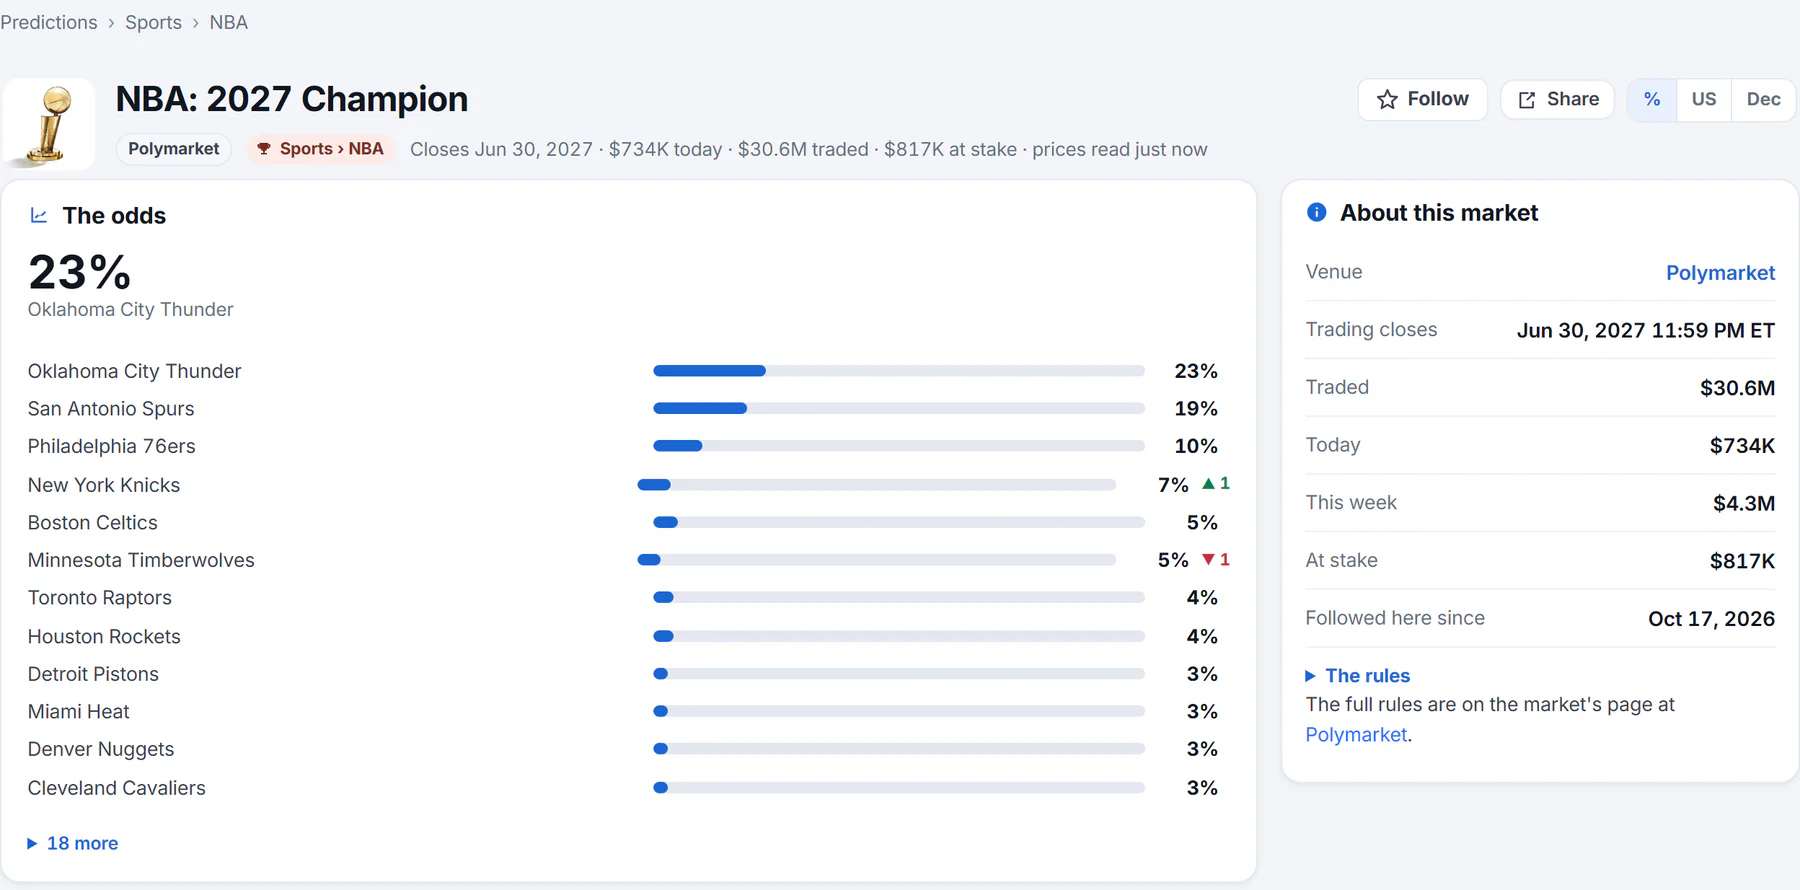Screen dimensions: 1800x890
Task: Expand the 18 more teams list
Action: pyautogui.click(x=73, y=843)
